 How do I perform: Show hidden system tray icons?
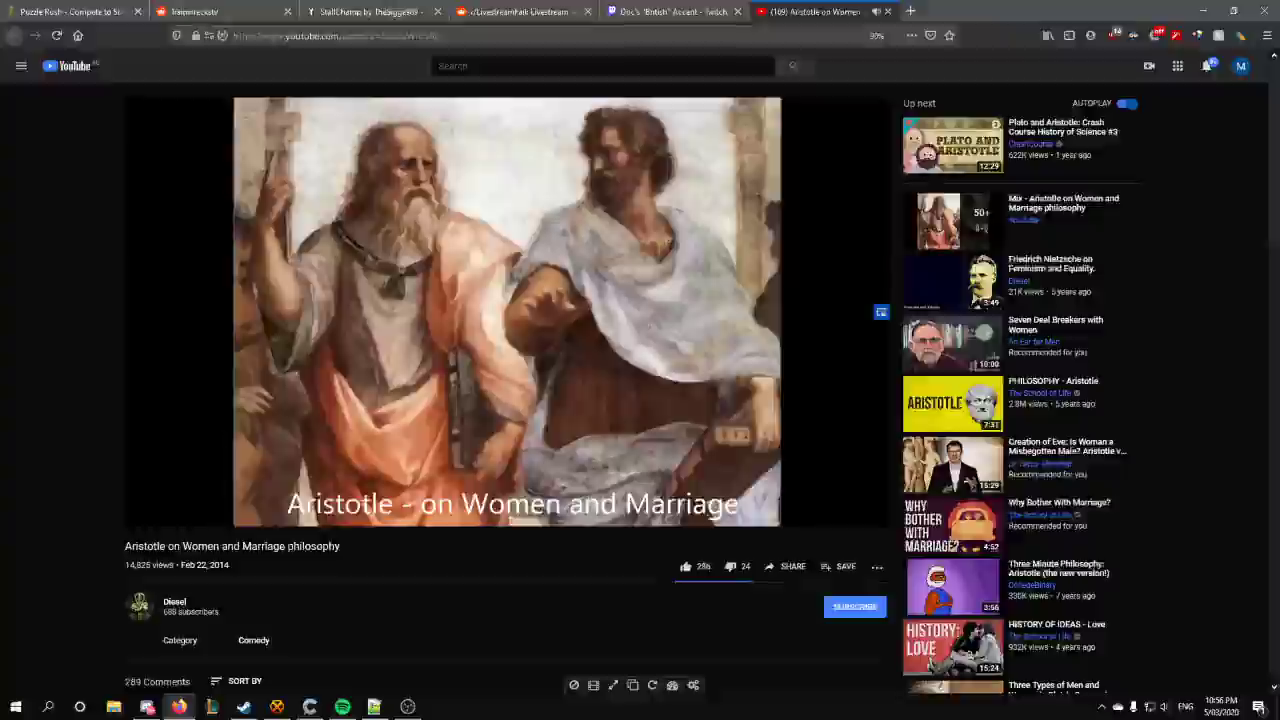(1102, 707)
